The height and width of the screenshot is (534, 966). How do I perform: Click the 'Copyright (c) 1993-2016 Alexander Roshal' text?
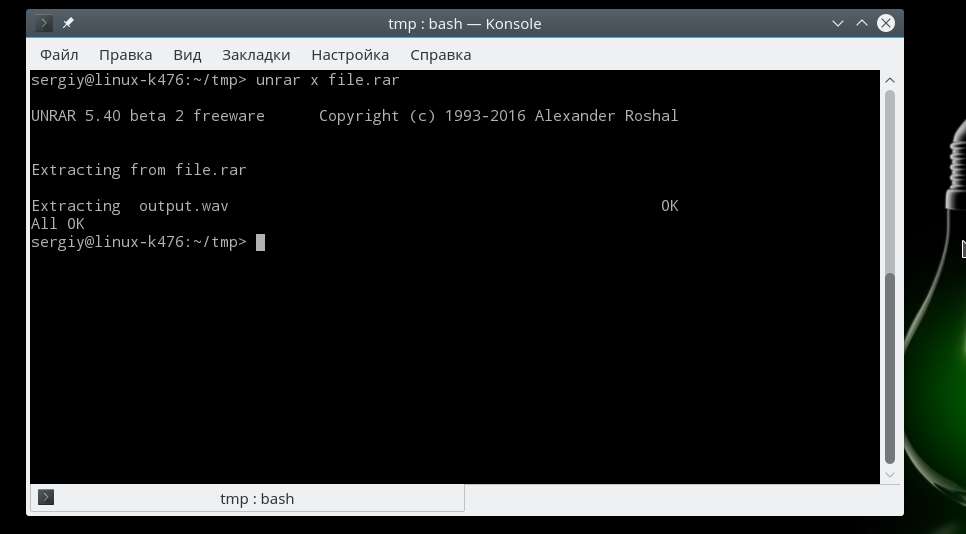coord(498,116)
